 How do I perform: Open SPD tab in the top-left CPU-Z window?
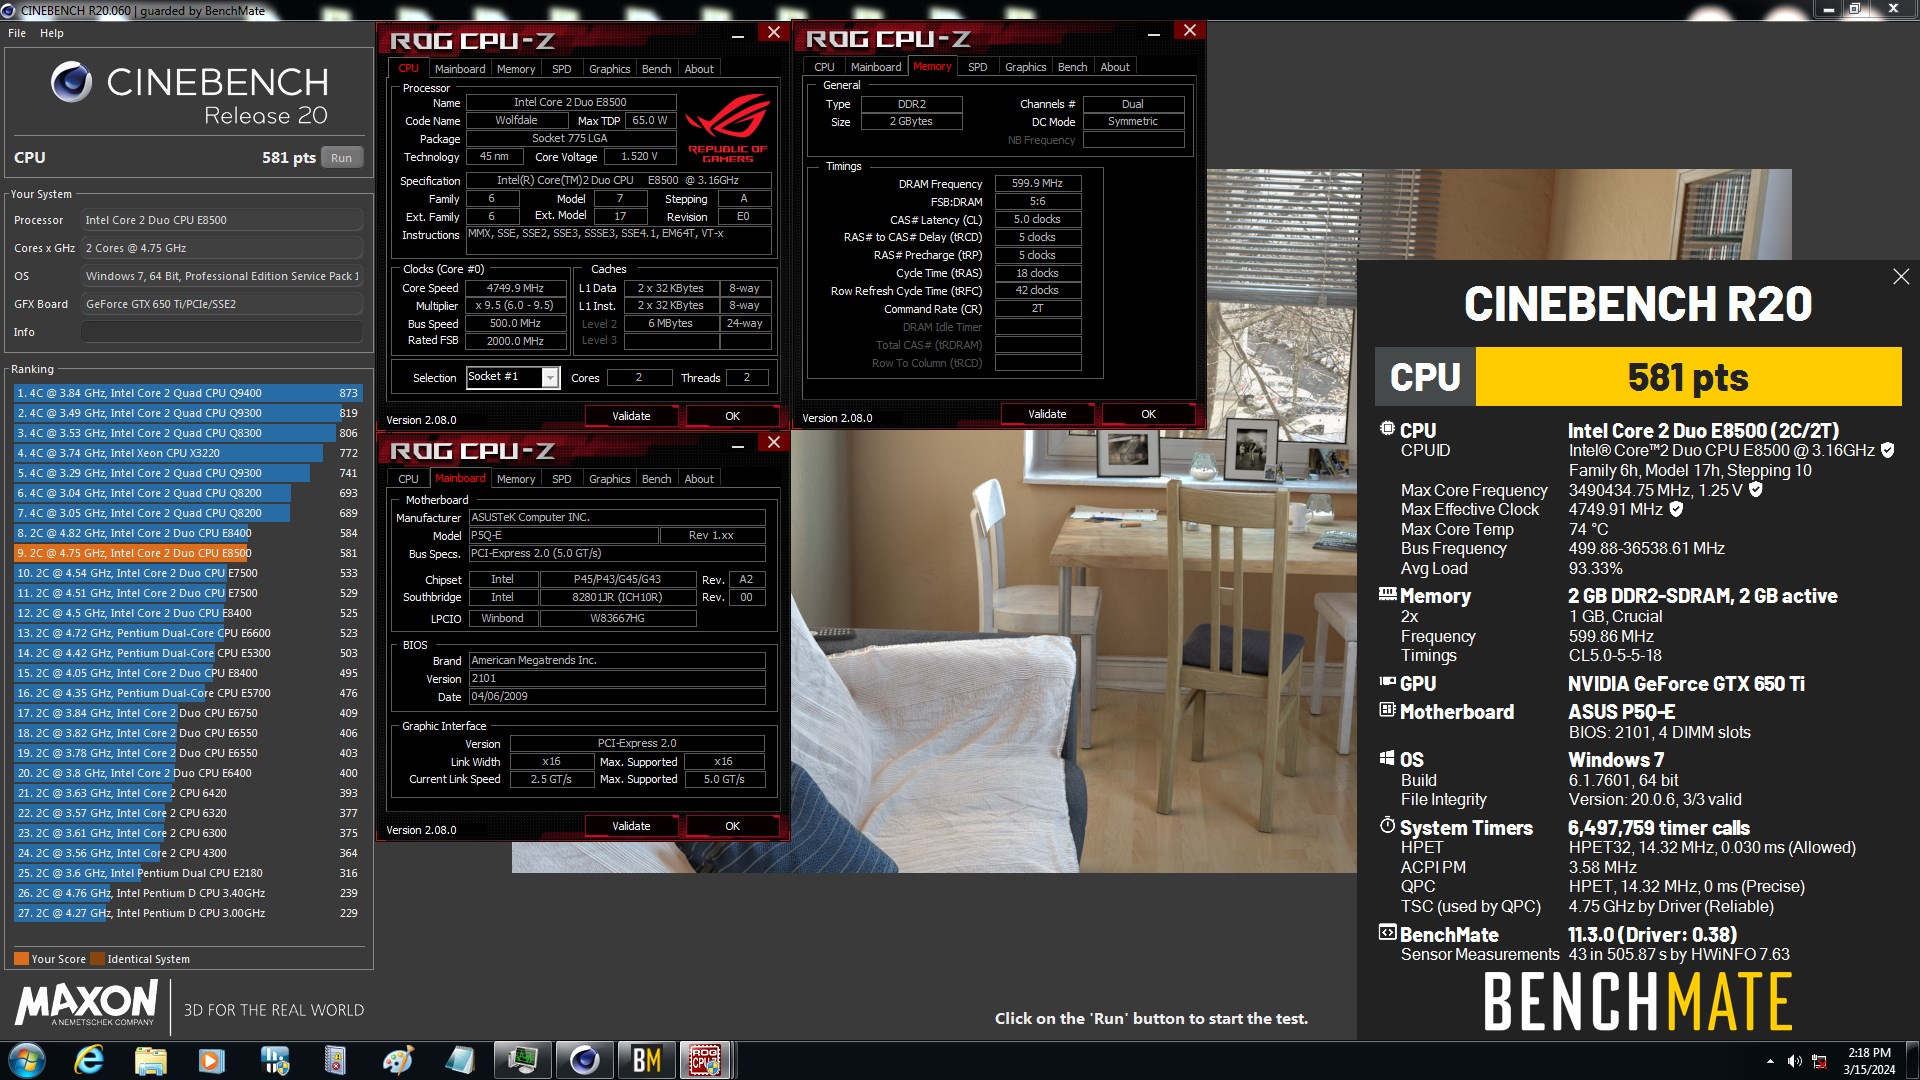pos(562,69)
